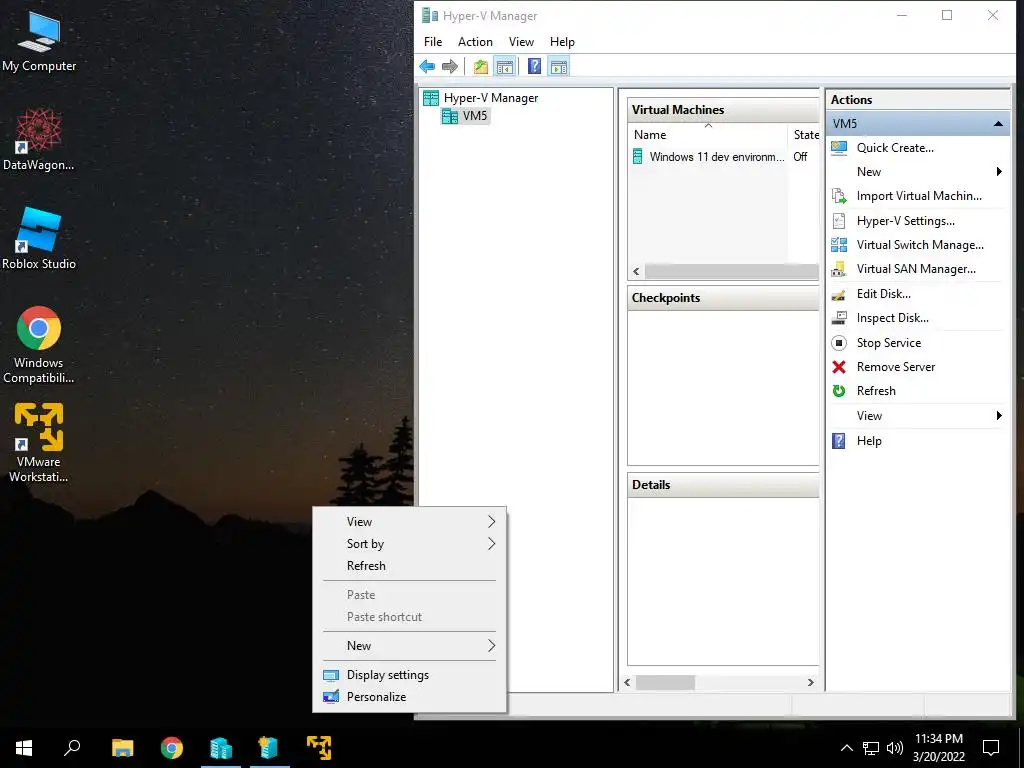Screen dimensions: 1024x768
Task: Select Hyper-V Manager root node in tree
Action: pyautogui.click(x=481, y=98)
